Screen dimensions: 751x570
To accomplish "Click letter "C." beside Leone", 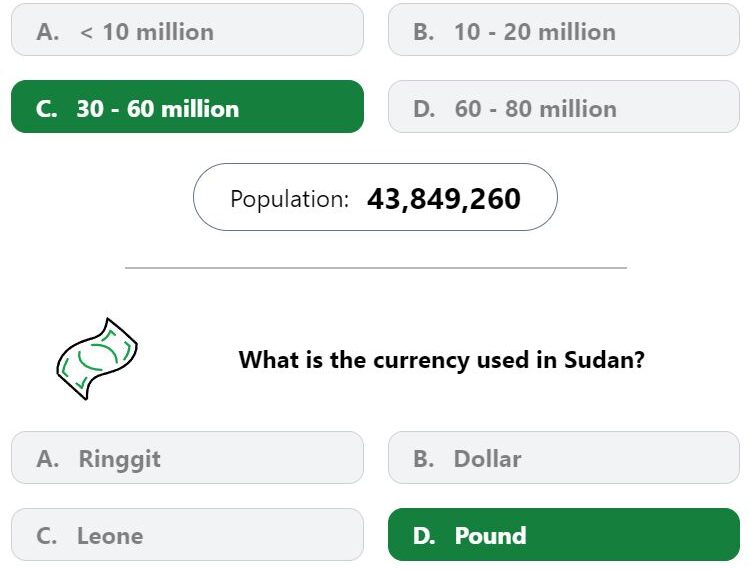I will pos(46,536).
